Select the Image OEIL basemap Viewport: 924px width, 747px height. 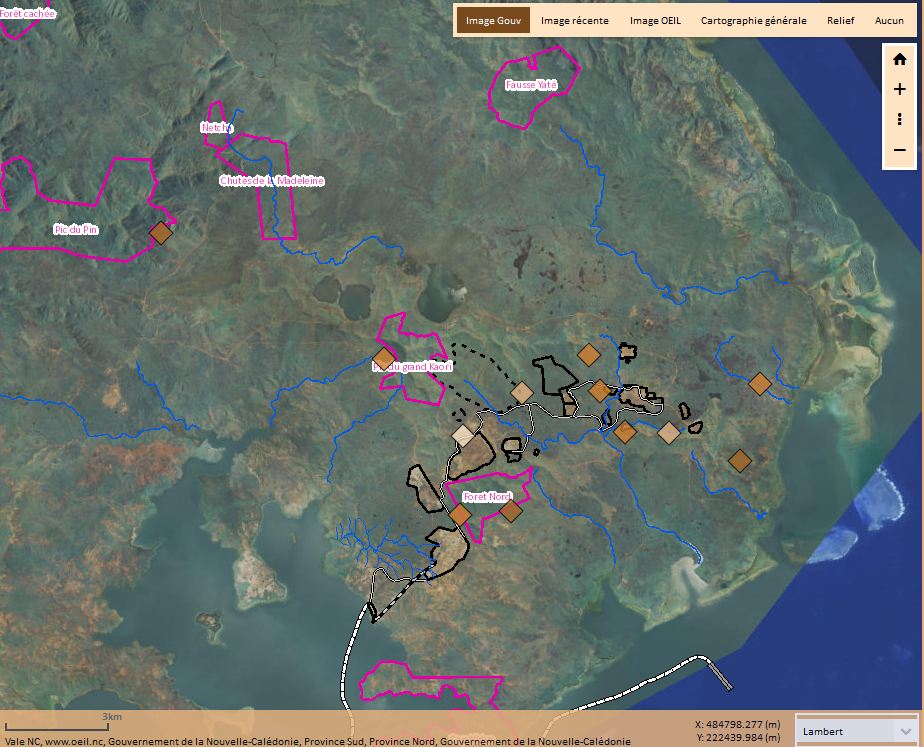point(655,20)
